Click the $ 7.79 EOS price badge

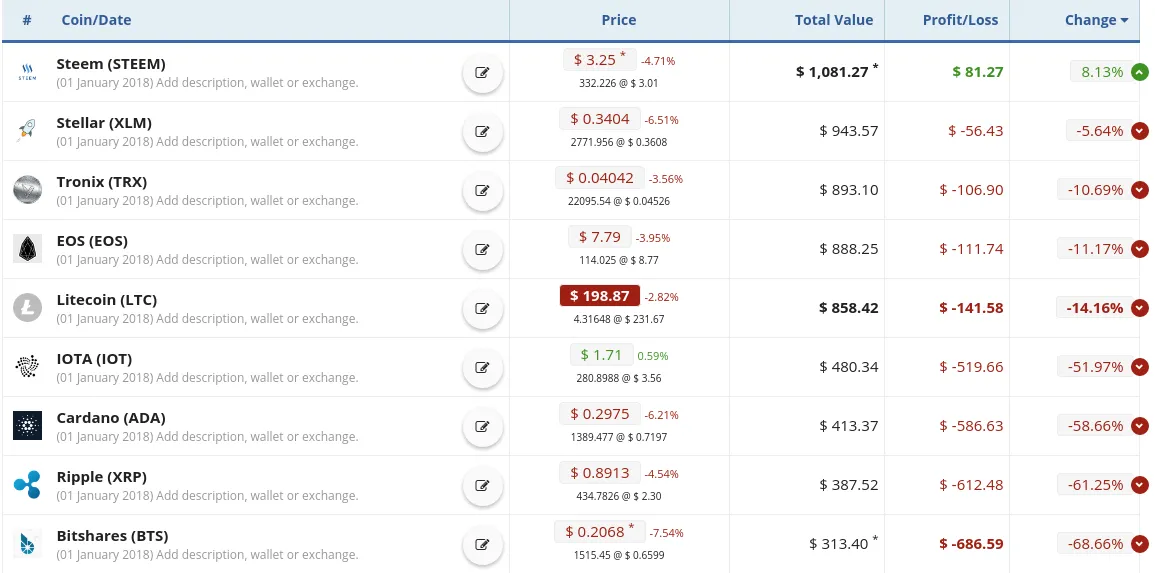click(600, 236)
